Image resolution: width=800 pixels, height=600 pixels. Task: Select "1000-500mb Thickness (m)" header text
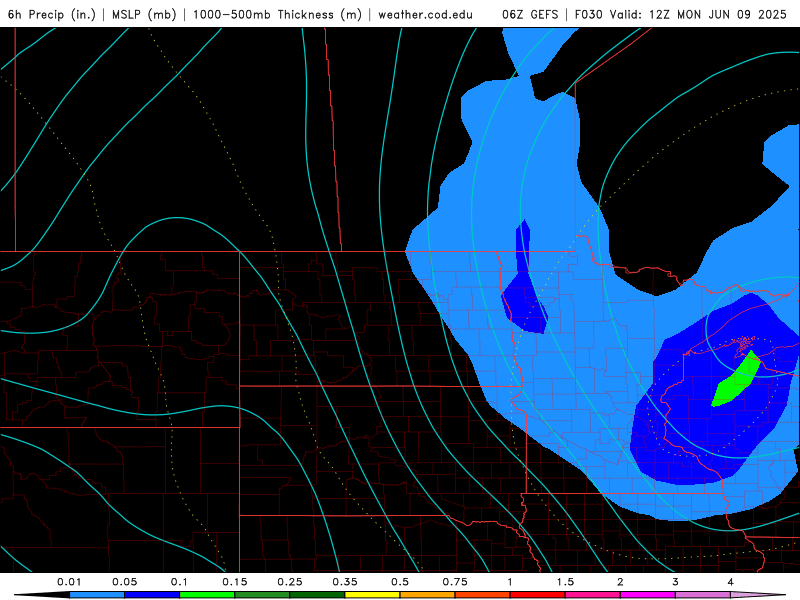[277, 14]
